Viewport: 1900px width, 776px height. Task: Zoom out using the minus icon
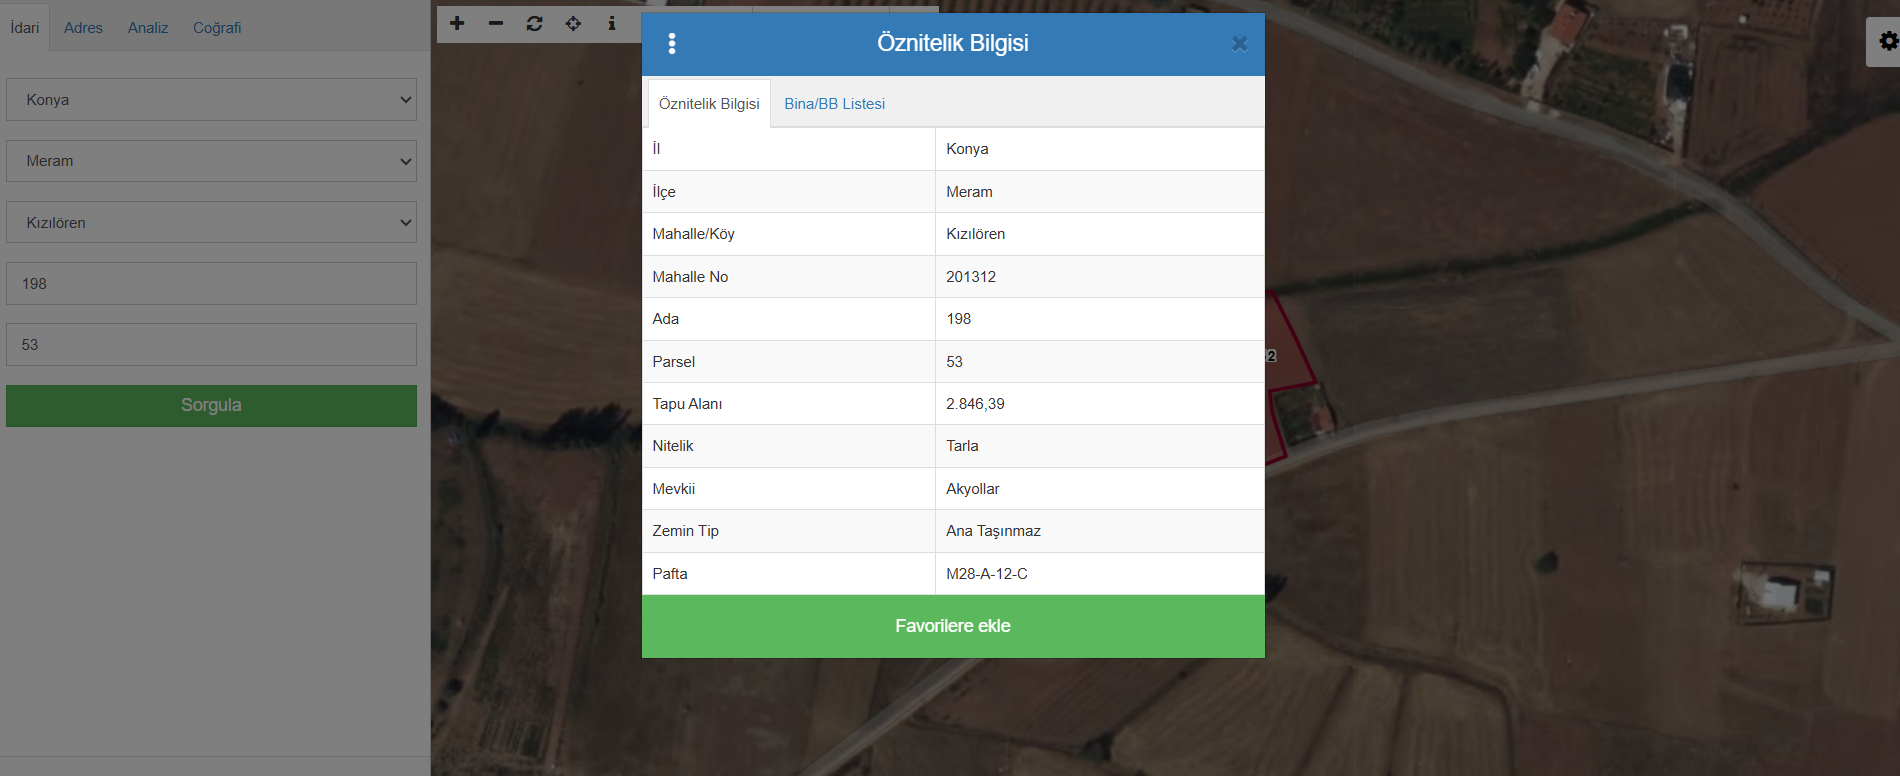point(496,23)
